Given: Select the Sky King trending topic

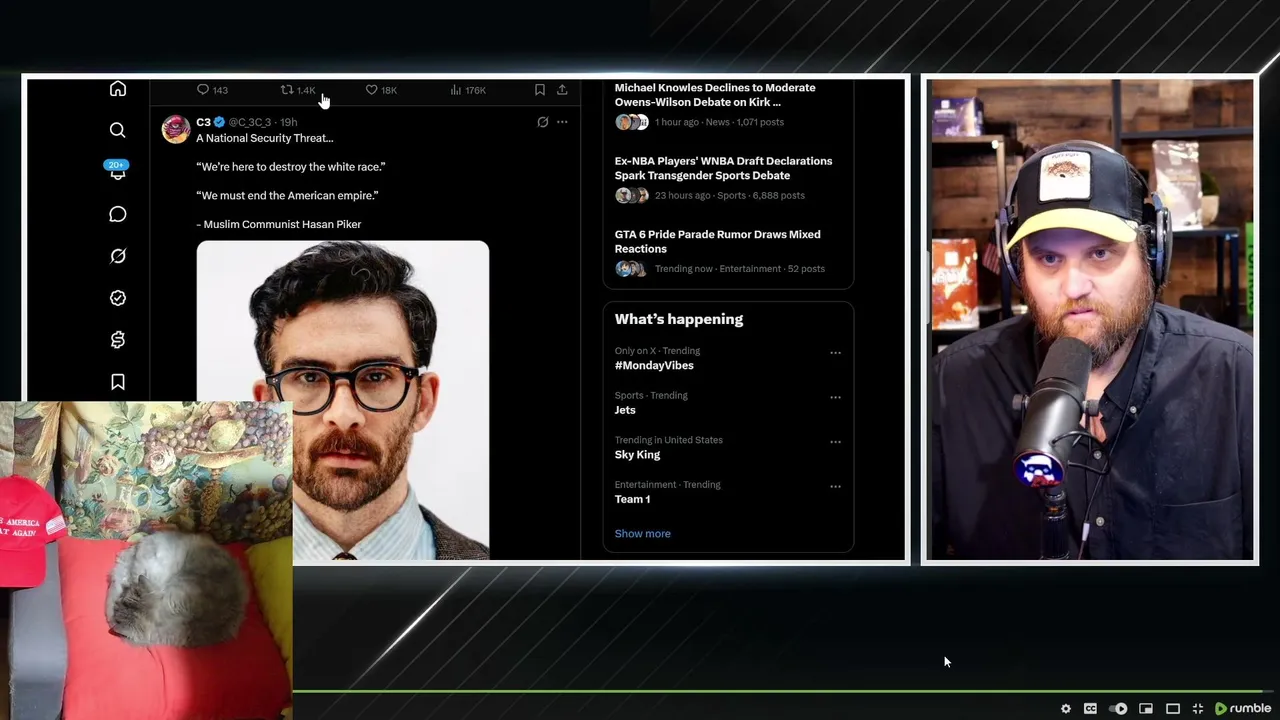Looking at the screenshot, I should pyautogui.click(x=637, y=455).
